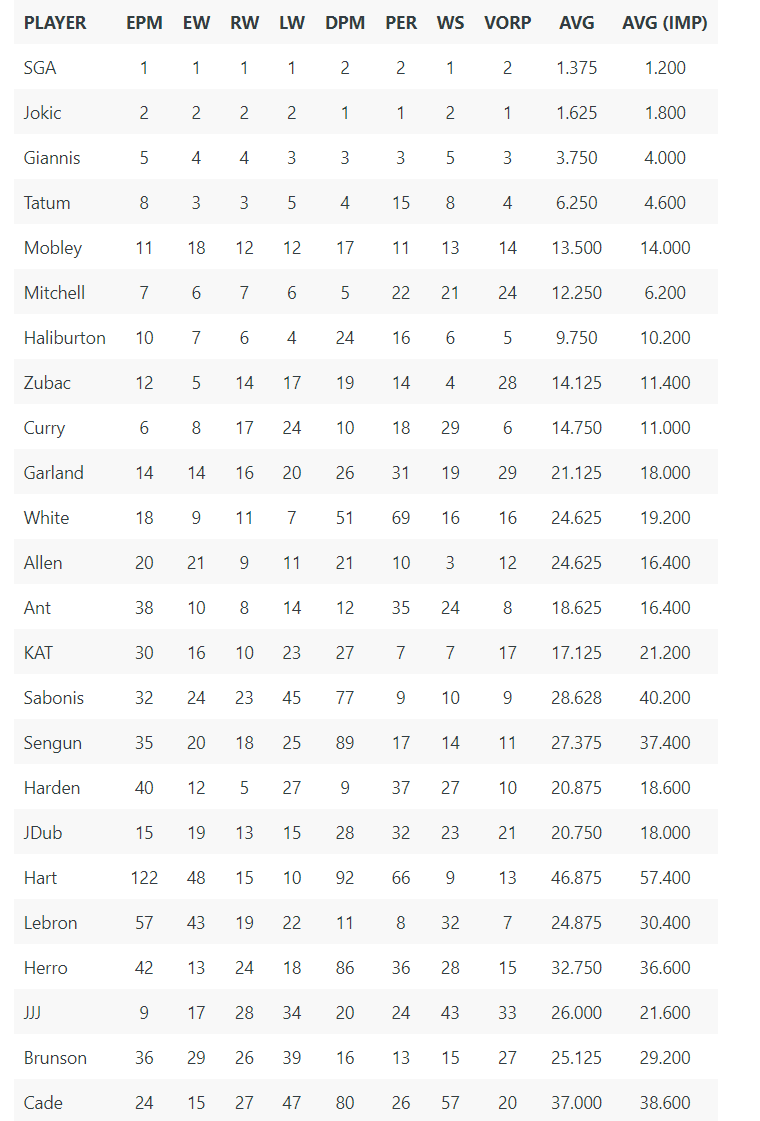Click the Jokic row name
This screenshot has height=1121, width=760.
click(x=42, y=113)
